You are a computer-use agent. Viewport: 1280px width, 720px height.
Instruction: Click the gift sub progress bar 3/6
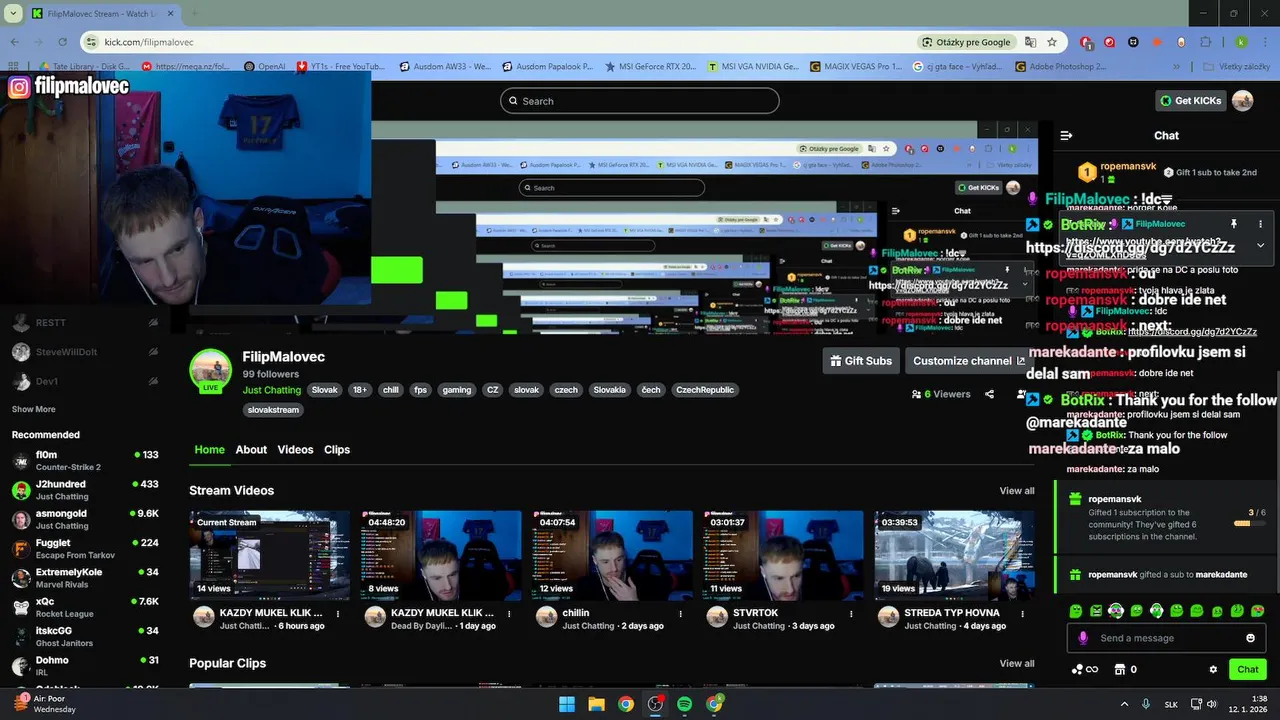tap(1250, 523)
